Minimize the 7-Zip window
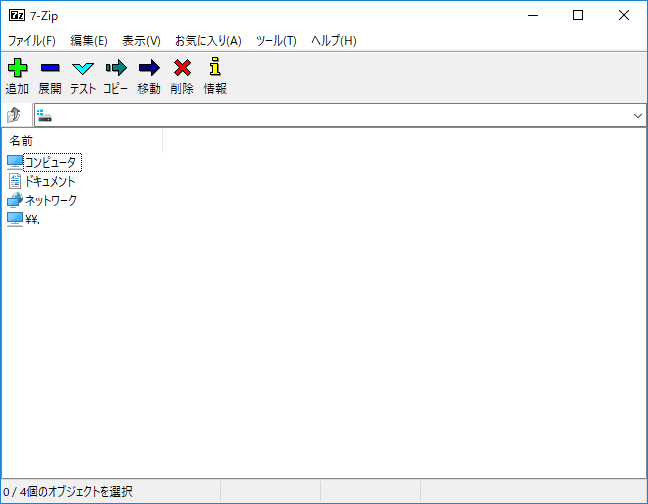Image resolution: width=648 pixels, height=504 pixels. (533, 15)
